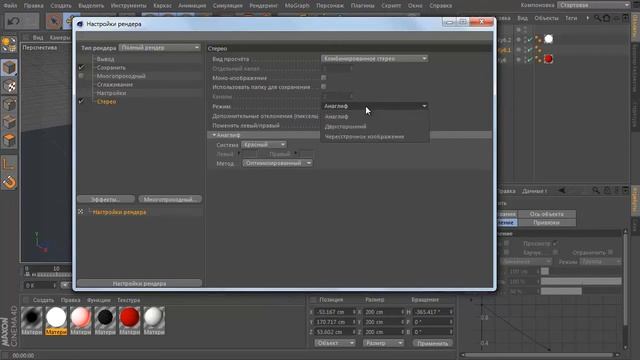
Task: Select the first black fuzzy material ball
Action: pyautogui.click(x=31, y=318)
